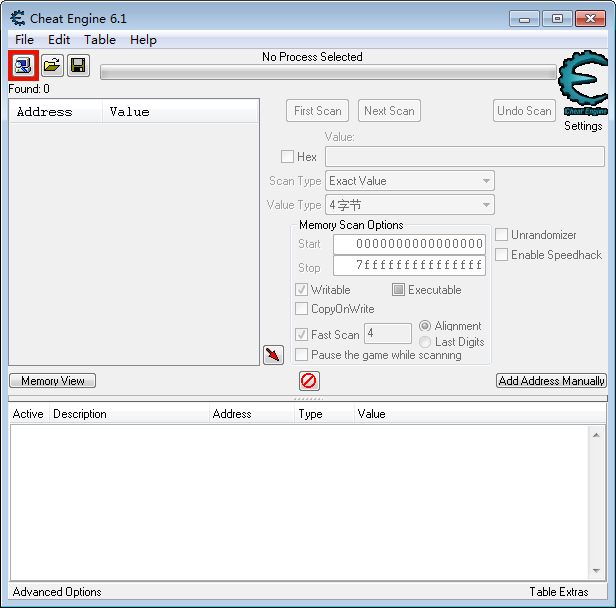The width and height of the screenshot is (616, 608).
Task: Click the panel splitter grip above address table
Action: click(308, 399)
